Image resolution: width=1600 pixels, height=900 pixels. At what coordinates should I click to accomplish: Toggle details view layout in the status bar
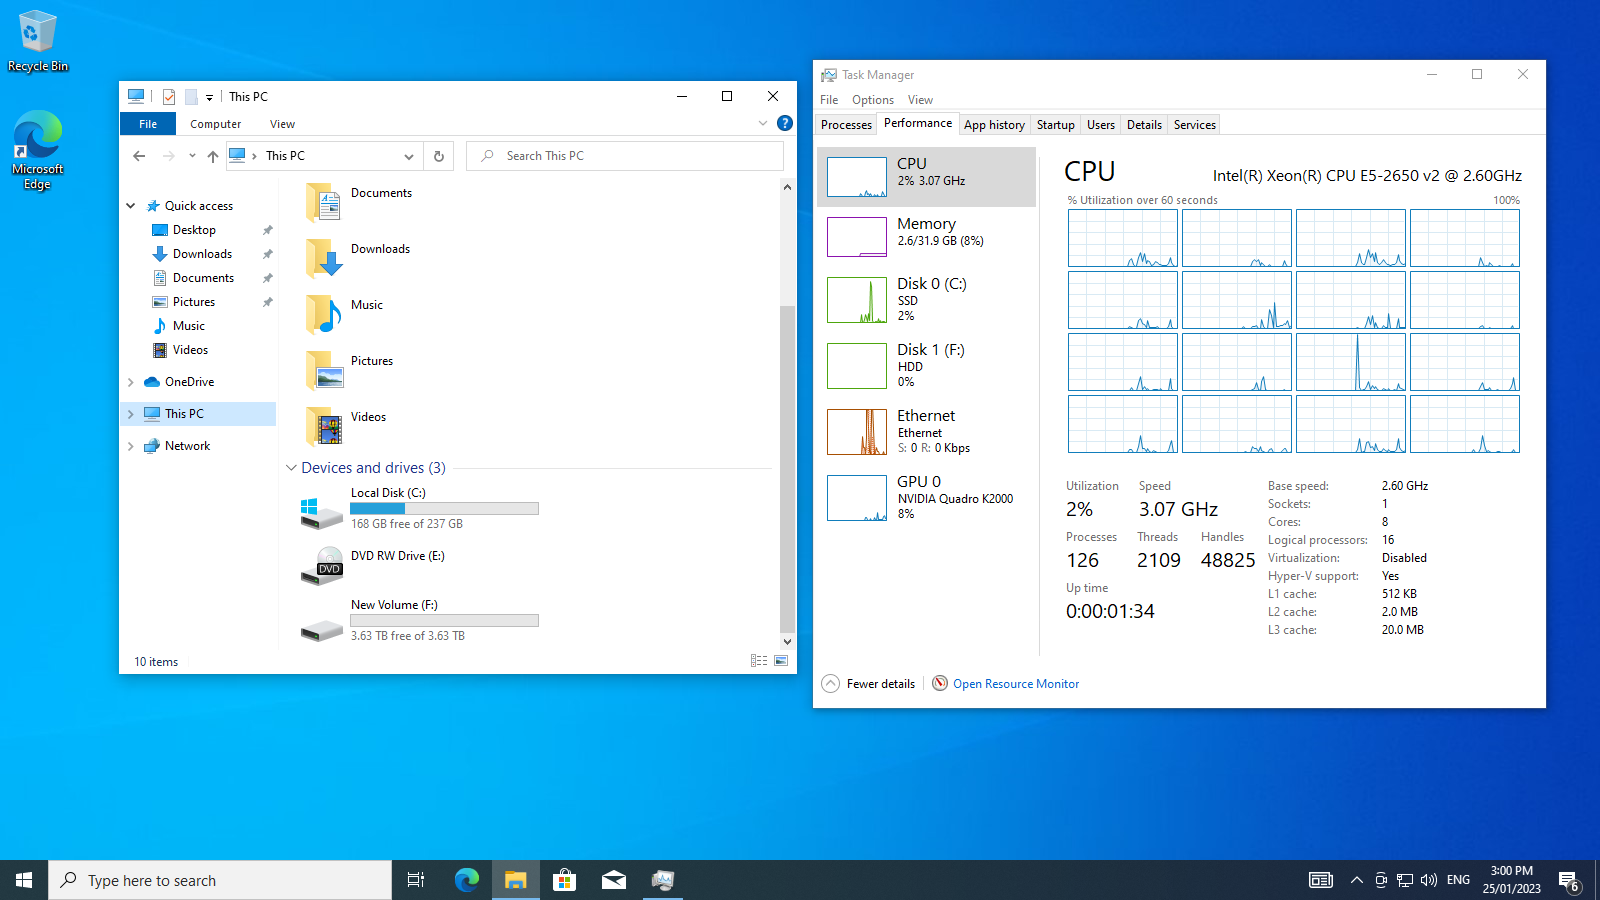(x=759, y=661)
